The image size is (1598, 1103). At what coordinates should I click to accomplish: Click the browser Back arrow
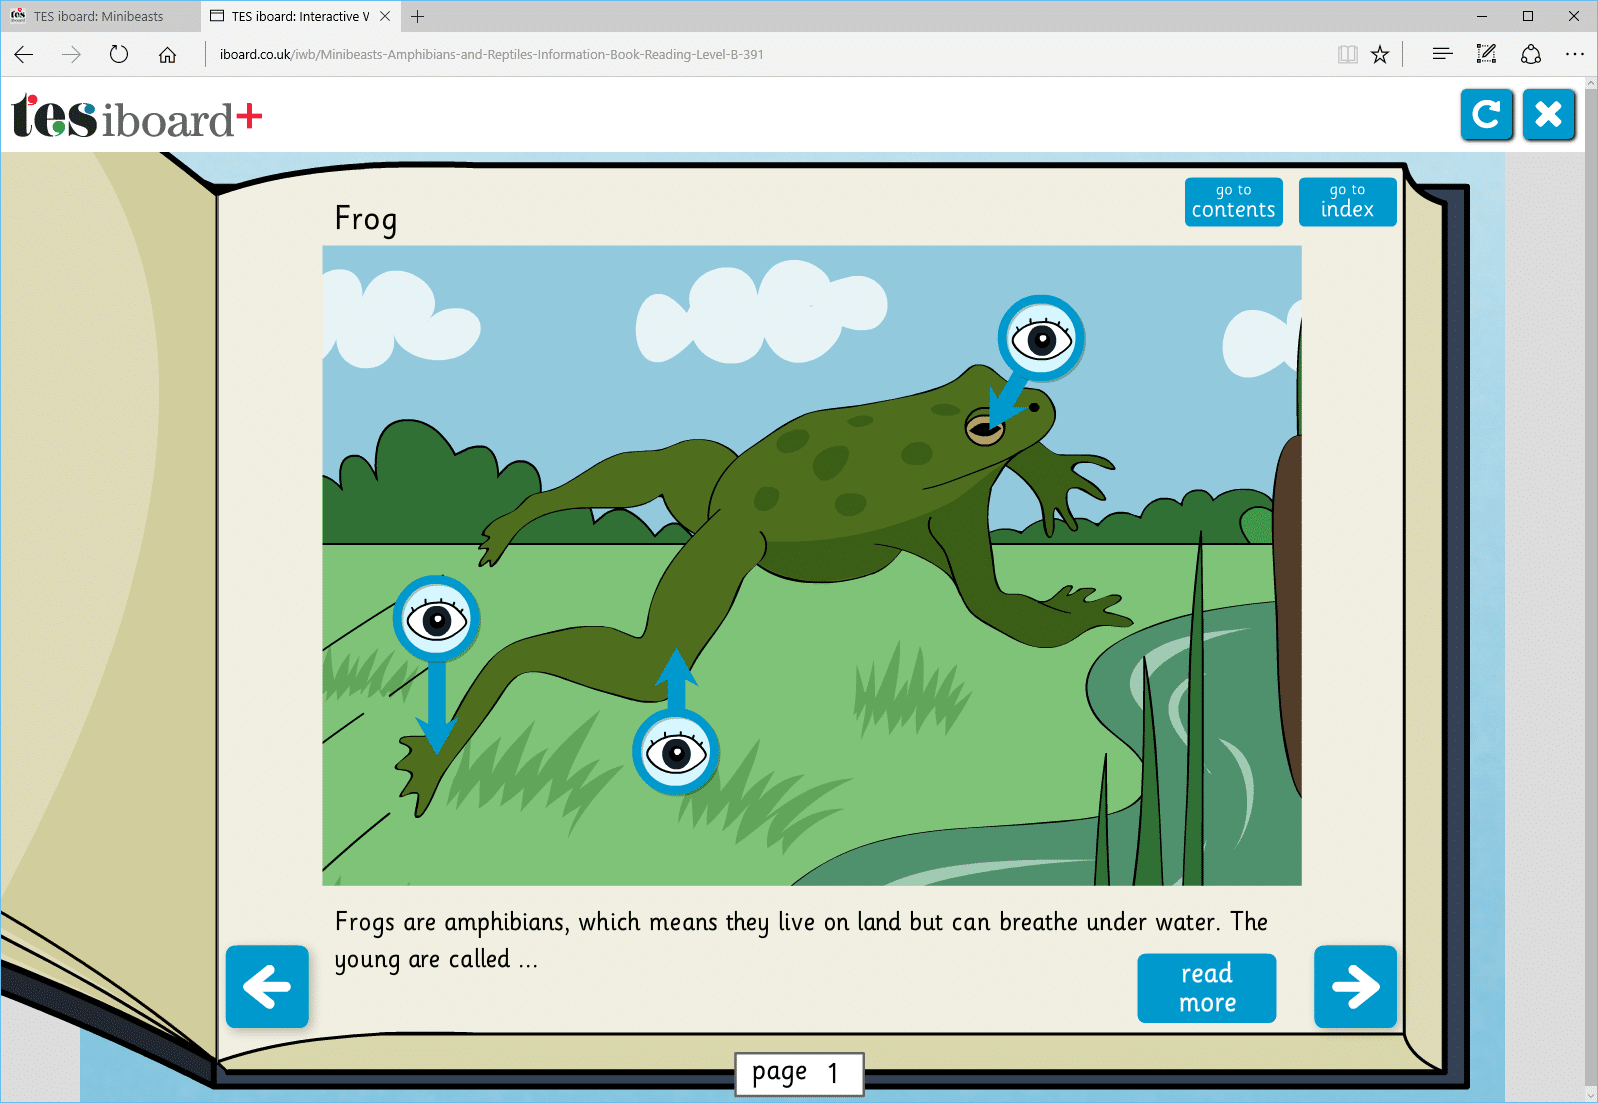(24, 55)
